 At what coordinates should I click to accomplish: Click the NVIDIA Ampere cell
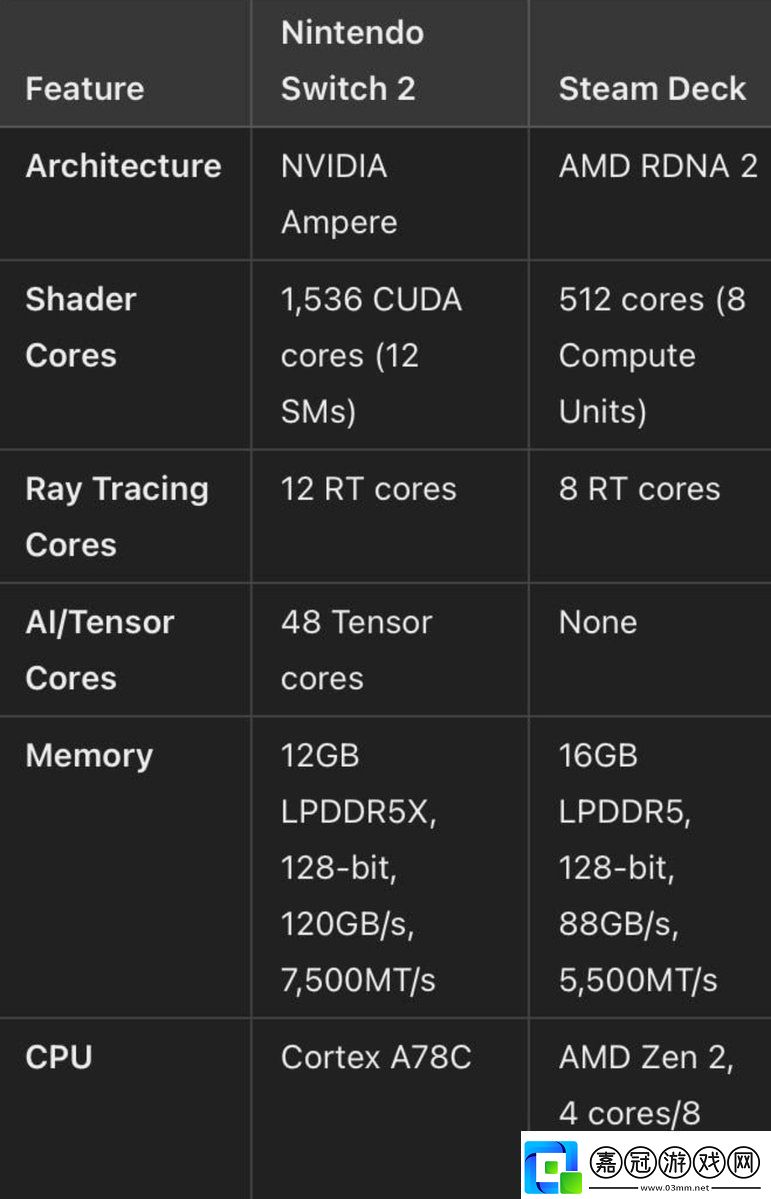click(x=339, y=194)
